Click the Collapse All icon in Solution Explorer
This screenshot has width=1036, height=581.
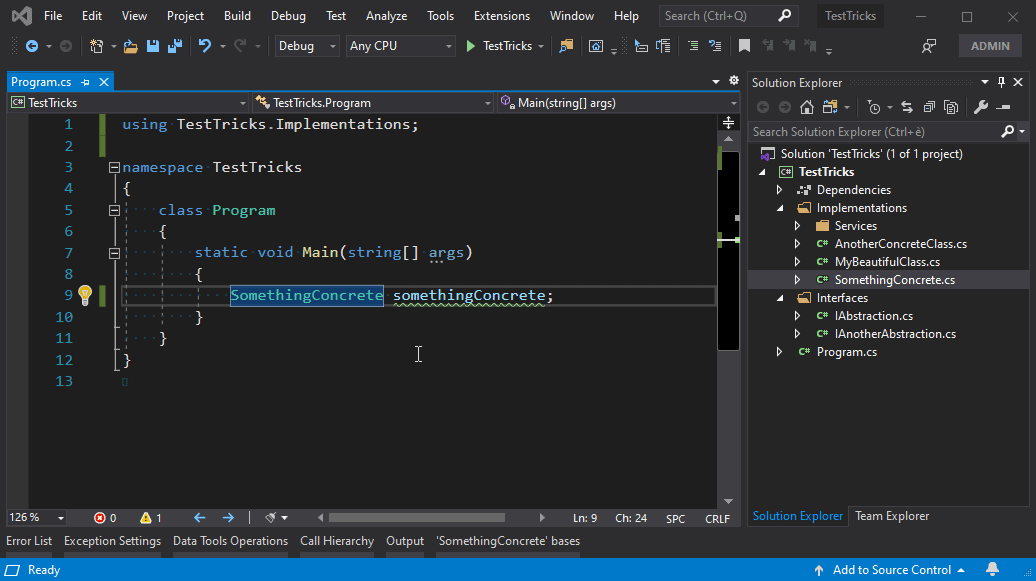click(929, 107)
